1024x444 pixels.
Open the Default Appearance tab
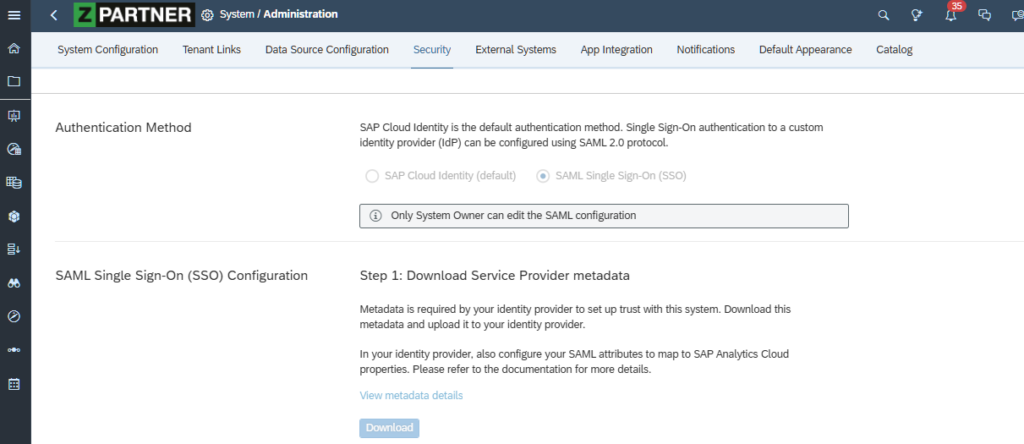point(805,50)
